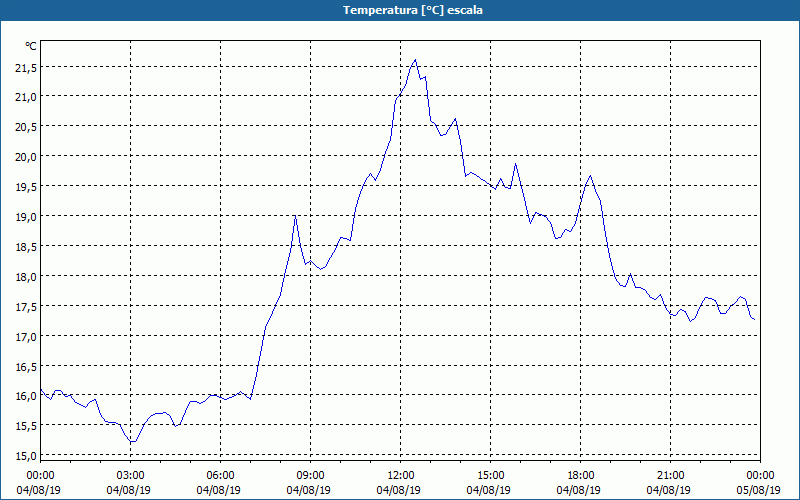Click the 20,0 temperature axis label
Viewport: 800px width, 500px height.
pos(26,157)
